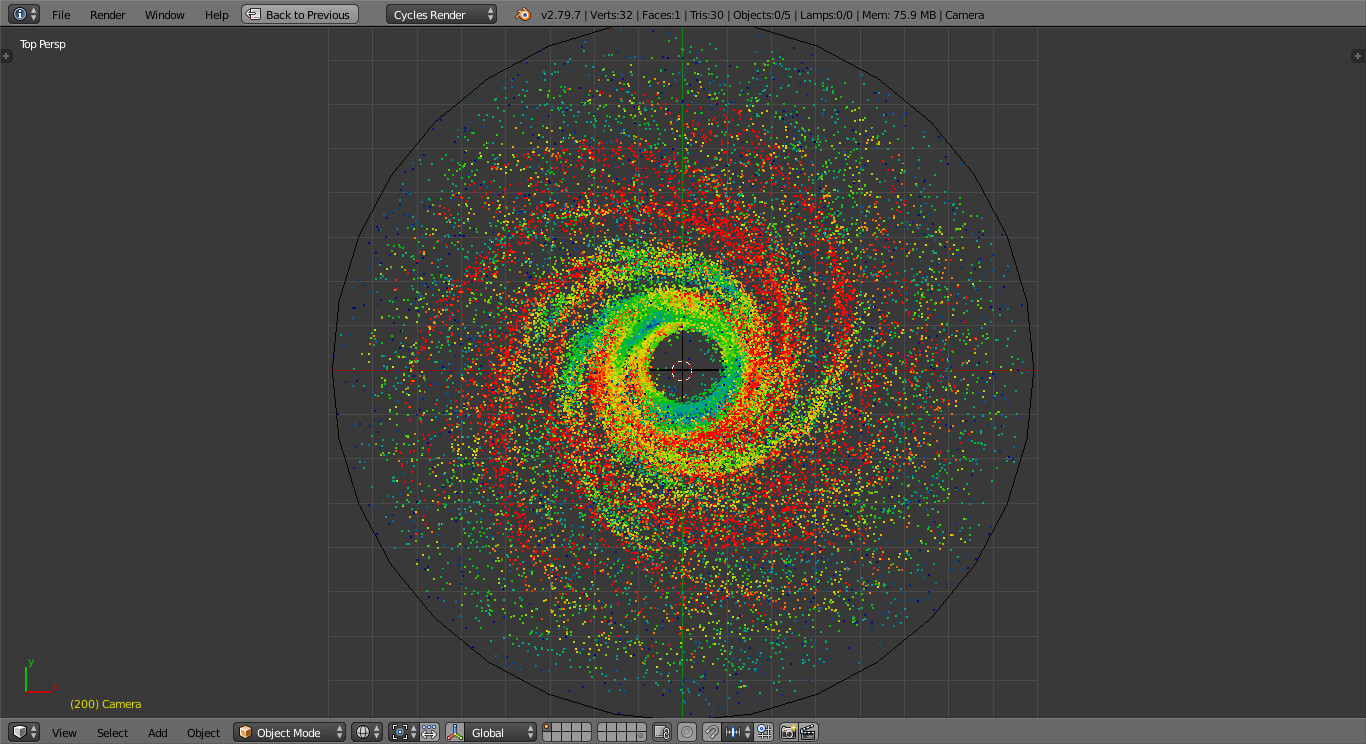Click the pivot point center icon
Screen dimensions: 1366x744
pos(402,732)
